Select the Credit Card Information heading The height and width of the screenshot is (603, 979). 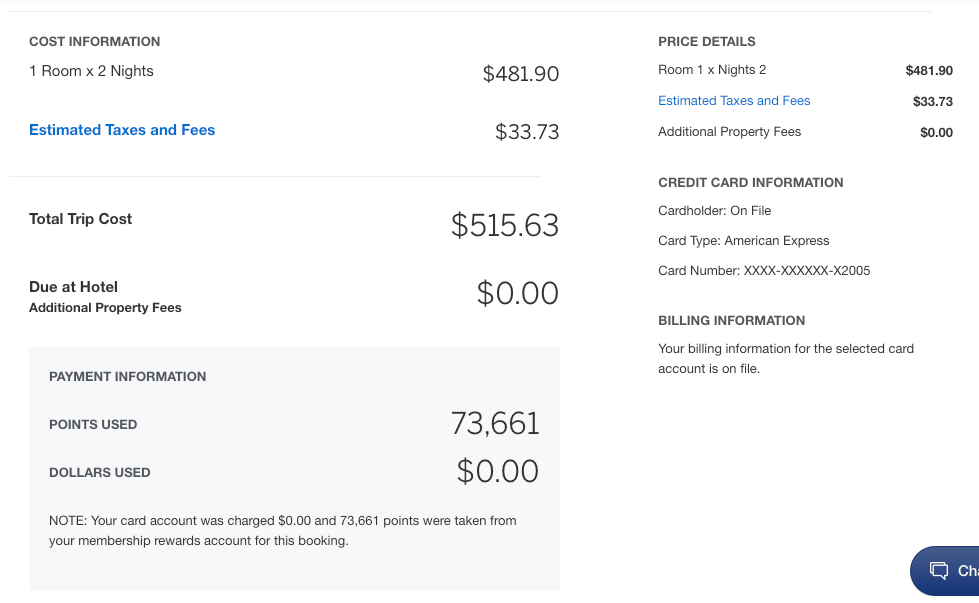click(751, 183)
